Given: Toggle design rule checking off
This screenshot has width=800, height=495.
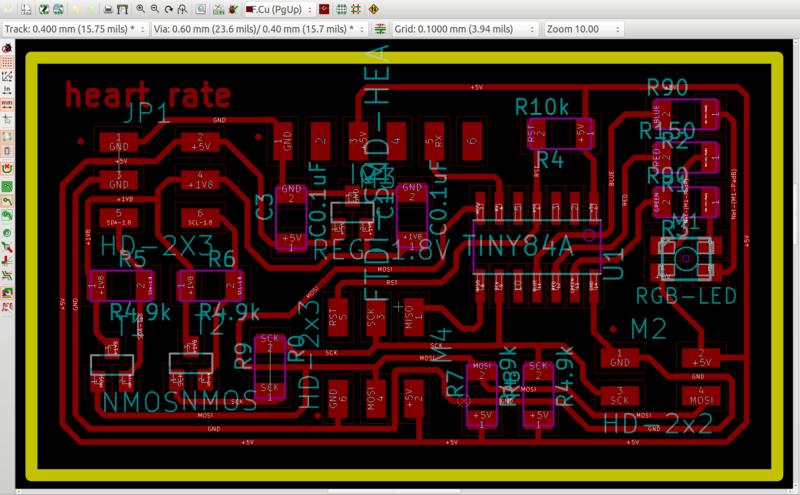Looking at the screenshot, I should (x=7, y=48).
